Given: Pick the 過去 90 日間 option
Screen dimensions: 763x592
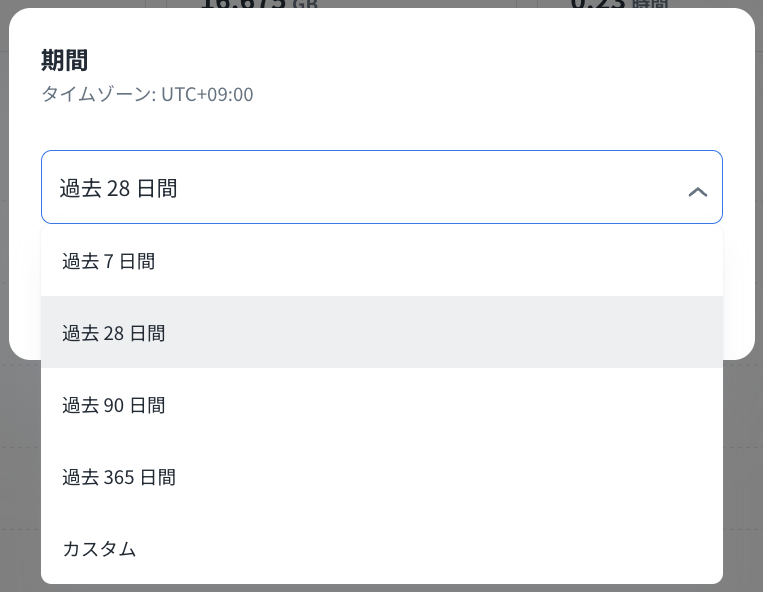Looking at the screenshot, I should point(113,405).
